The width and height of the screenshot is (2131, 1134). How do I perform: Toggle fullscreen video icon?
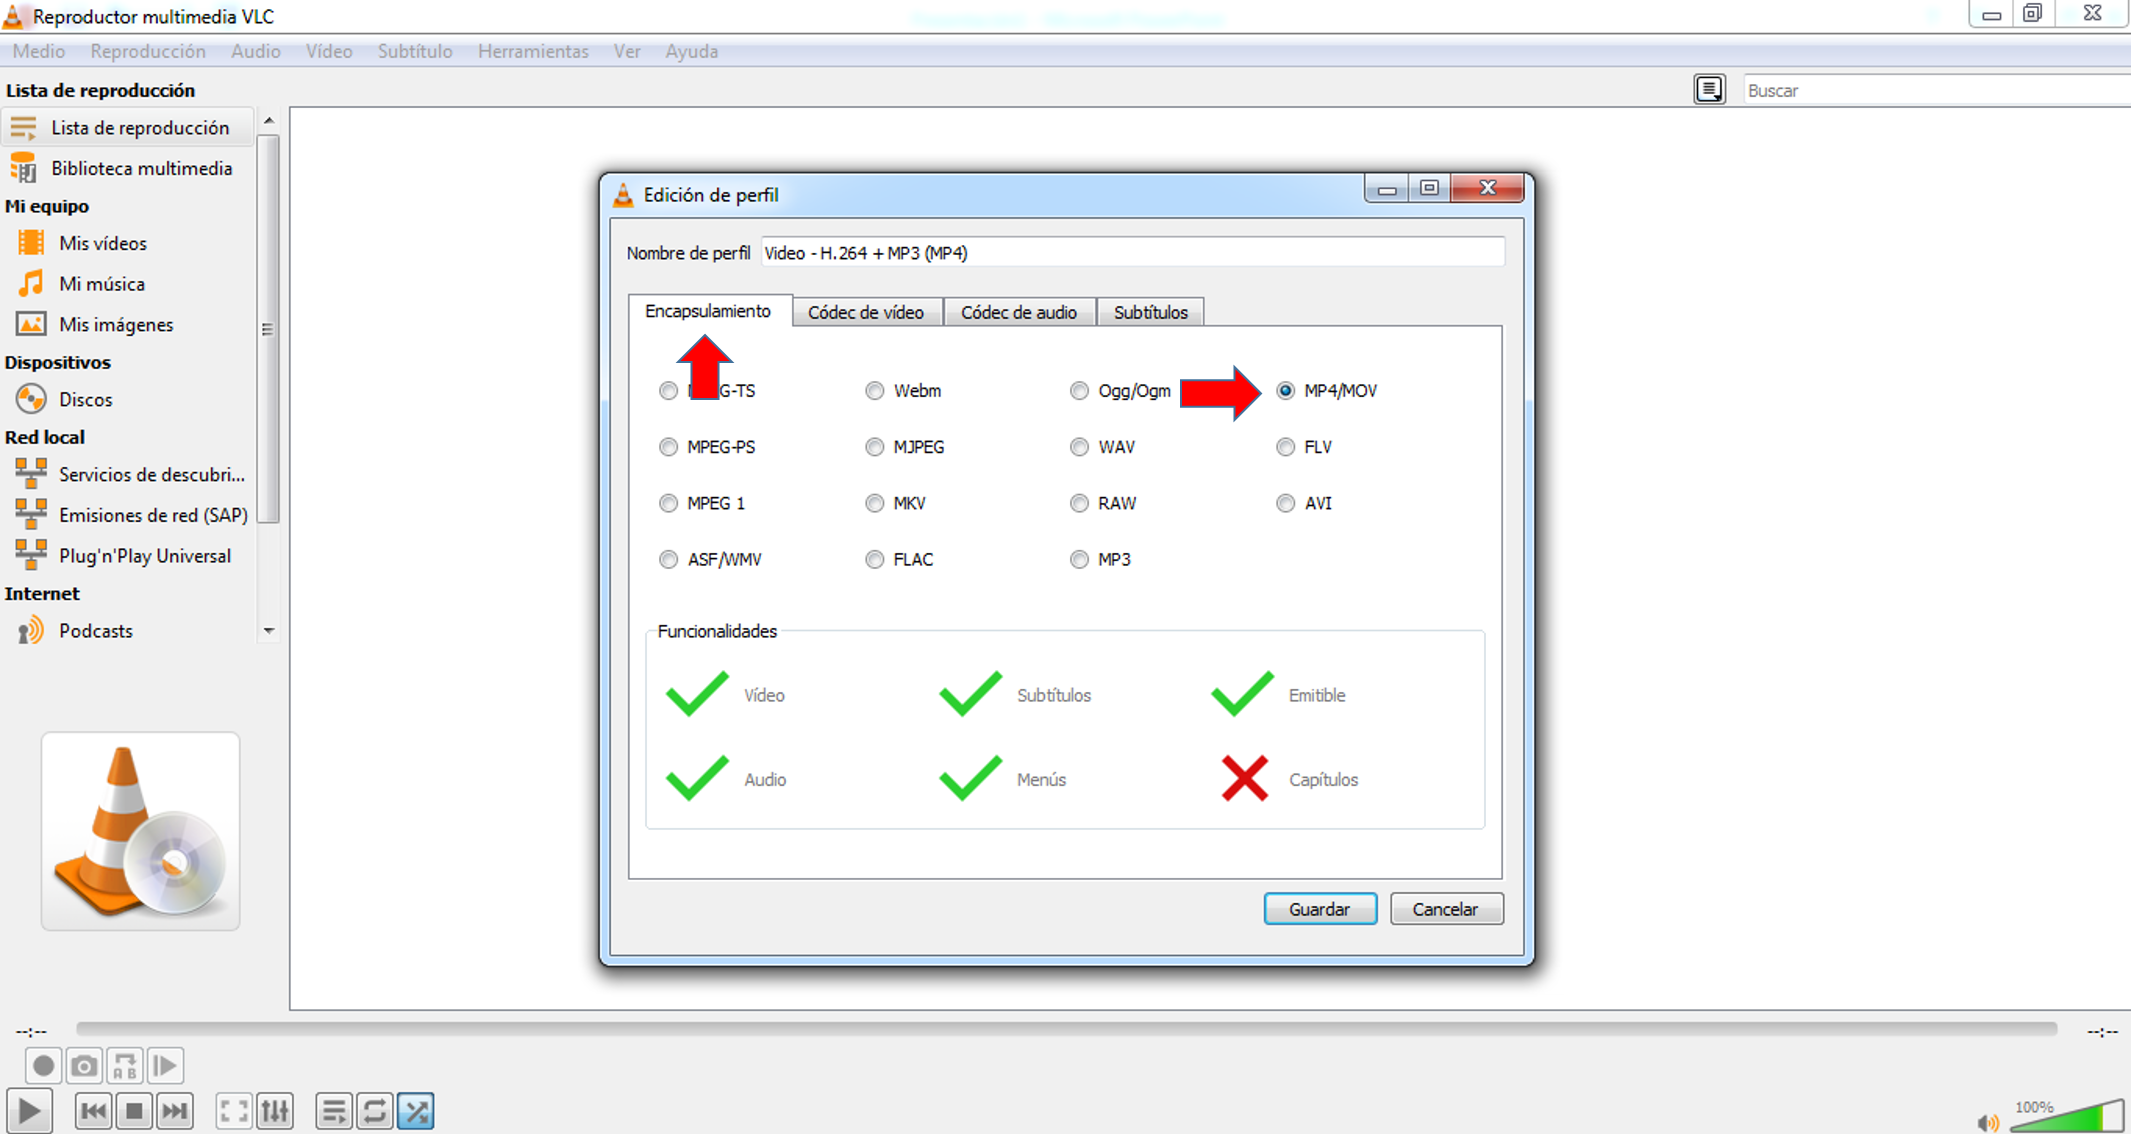pyautogui.click(x=234, y=1110)
